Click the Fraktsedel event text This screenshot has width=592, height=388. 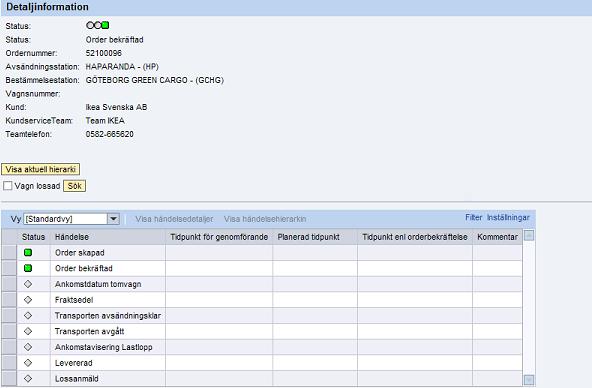tap(74, 300)
